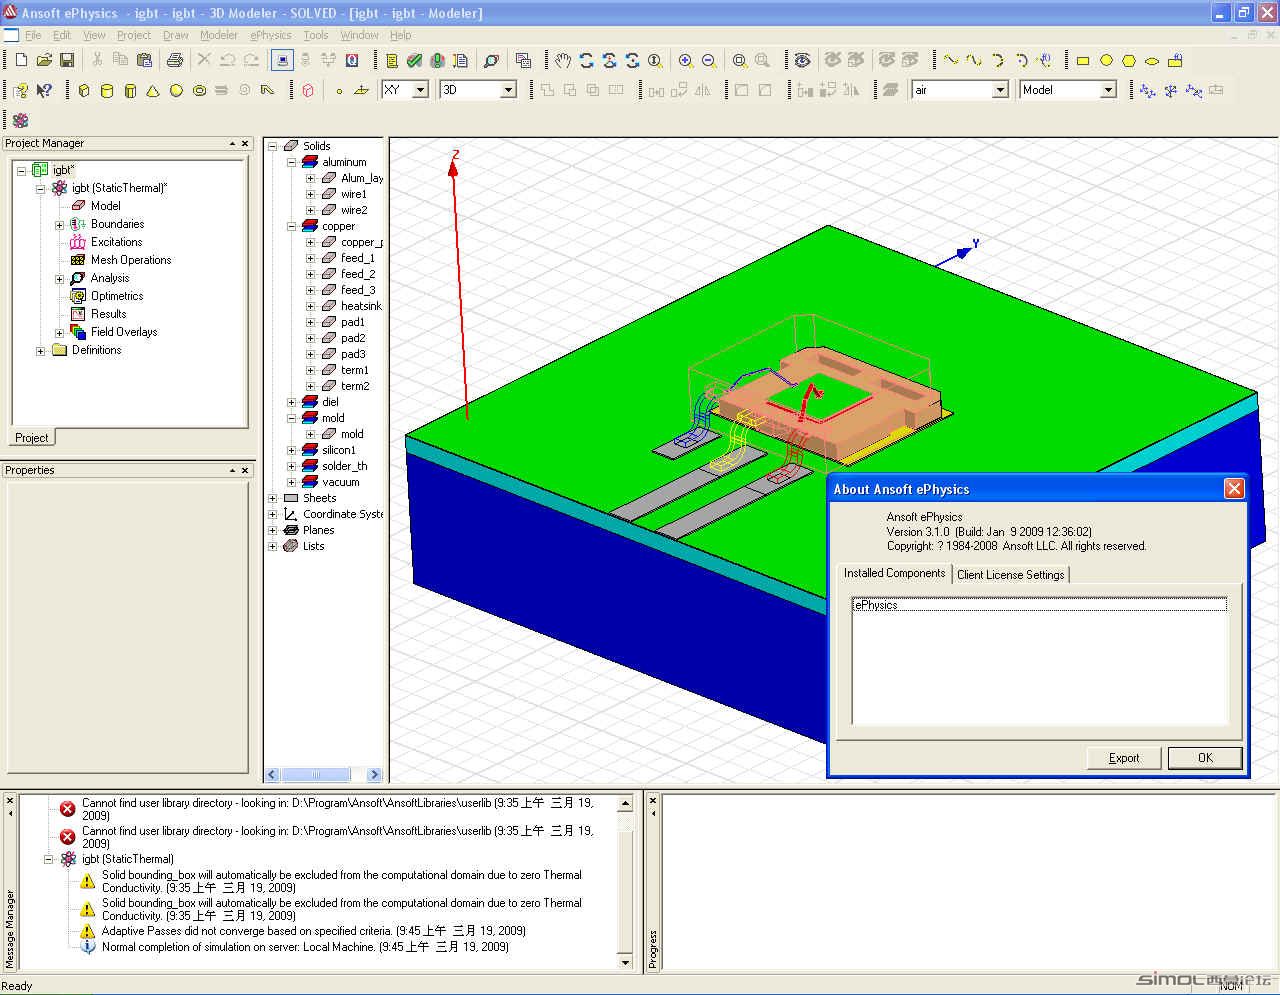Expand the Analysis node in Project Manager
Image resolution: width=1280 pixels, height=995 pixels.
pyautogui.click(x=59, y=279)
